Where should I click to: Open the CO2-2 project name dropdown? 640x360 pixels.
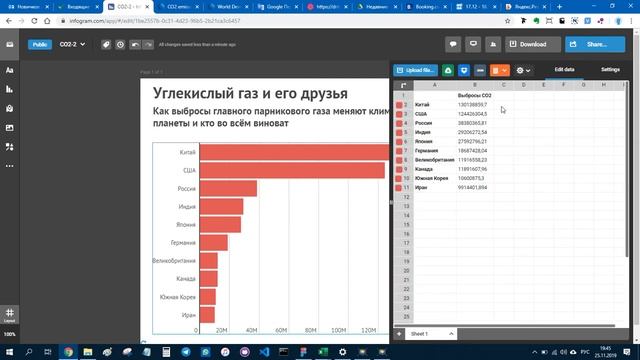[x=72, y=44]
